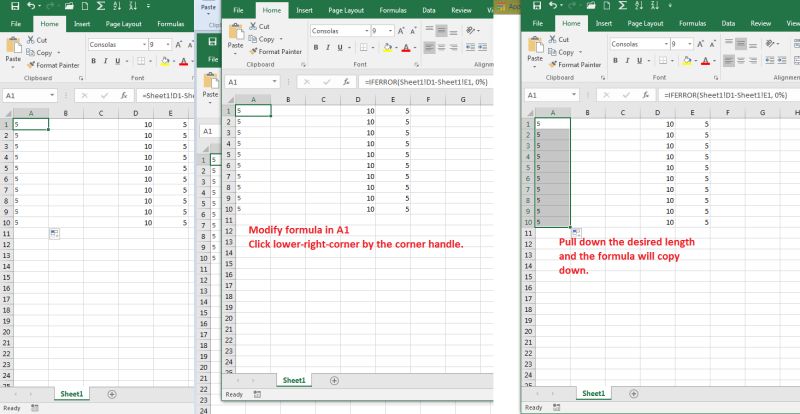Viewport: 800px width, 414px height.
Task: Open Review tab in the right window
Action: (761, 23)
